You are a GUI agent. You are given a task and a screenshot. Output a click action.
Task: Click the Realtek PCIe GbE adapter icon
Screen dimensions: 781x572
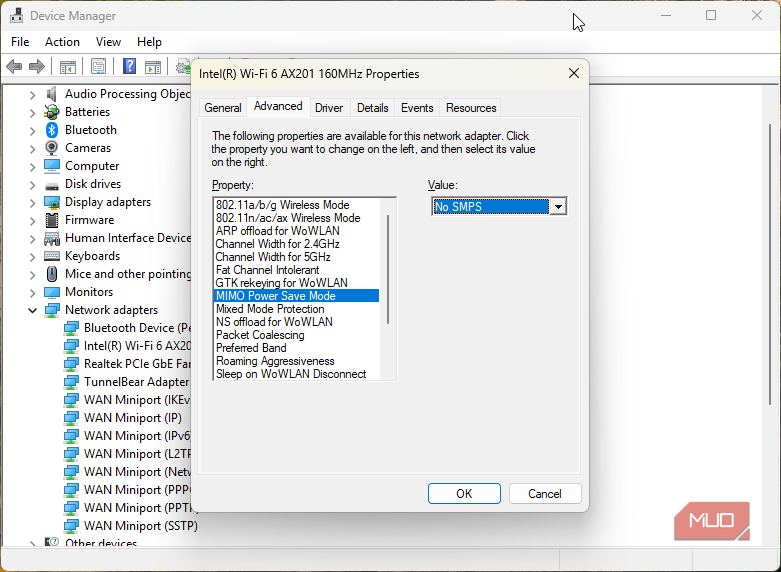71,364
